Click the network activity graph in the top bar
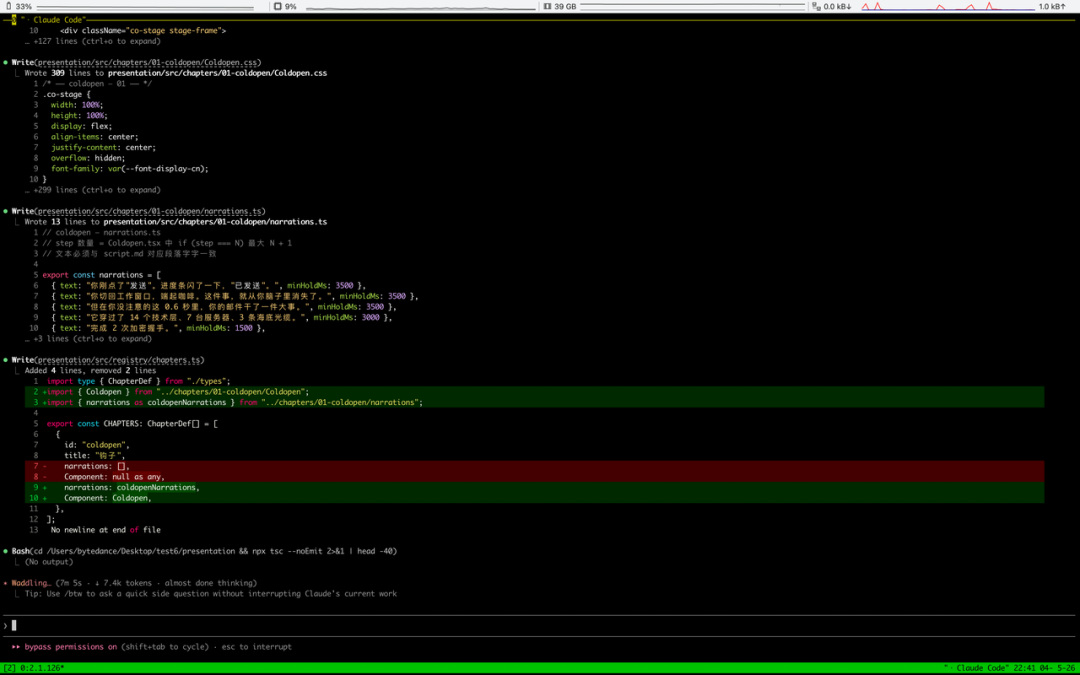 point(947,6)
